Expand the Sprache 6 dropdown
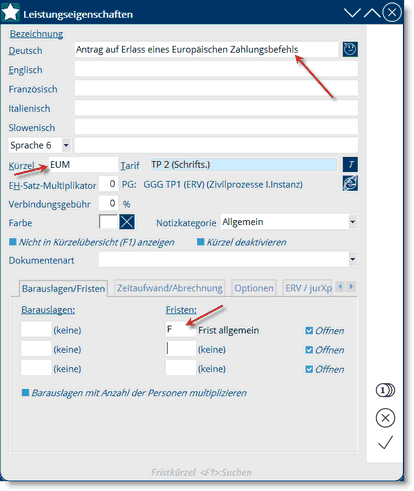The image size is (414, 491). pyautogui.click(x=66, y=145)
